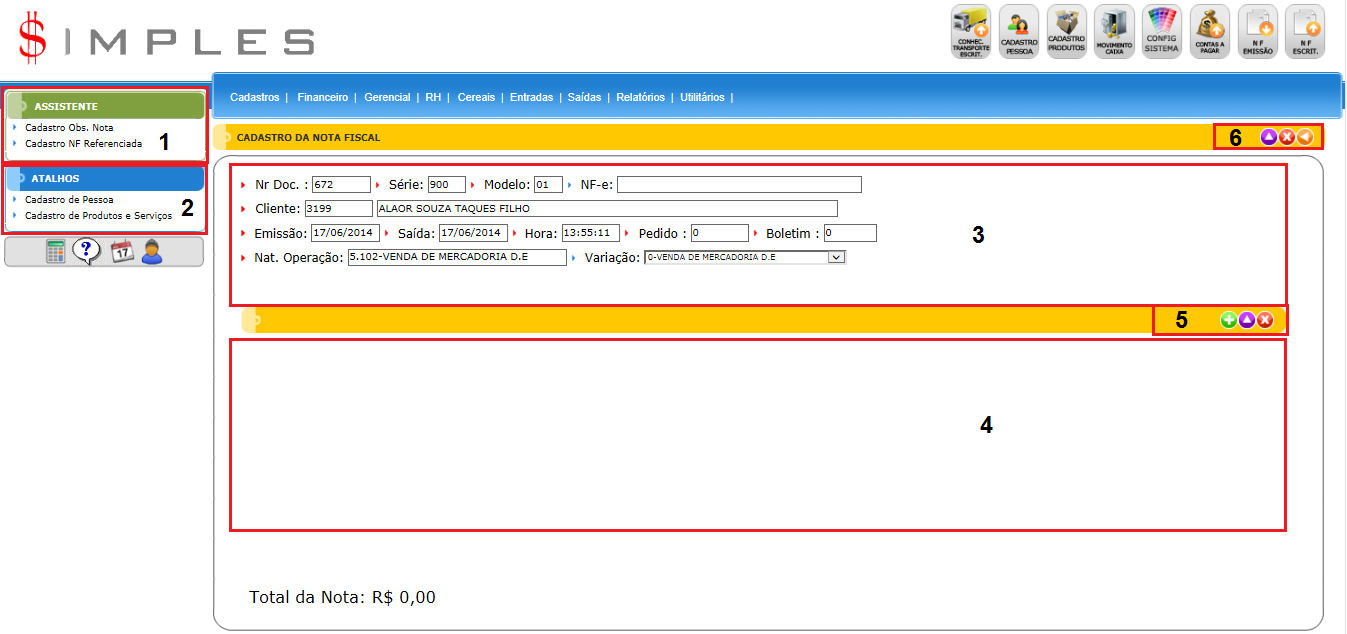
Task: Expand the Variação dropdown
Action: point(837,257)
